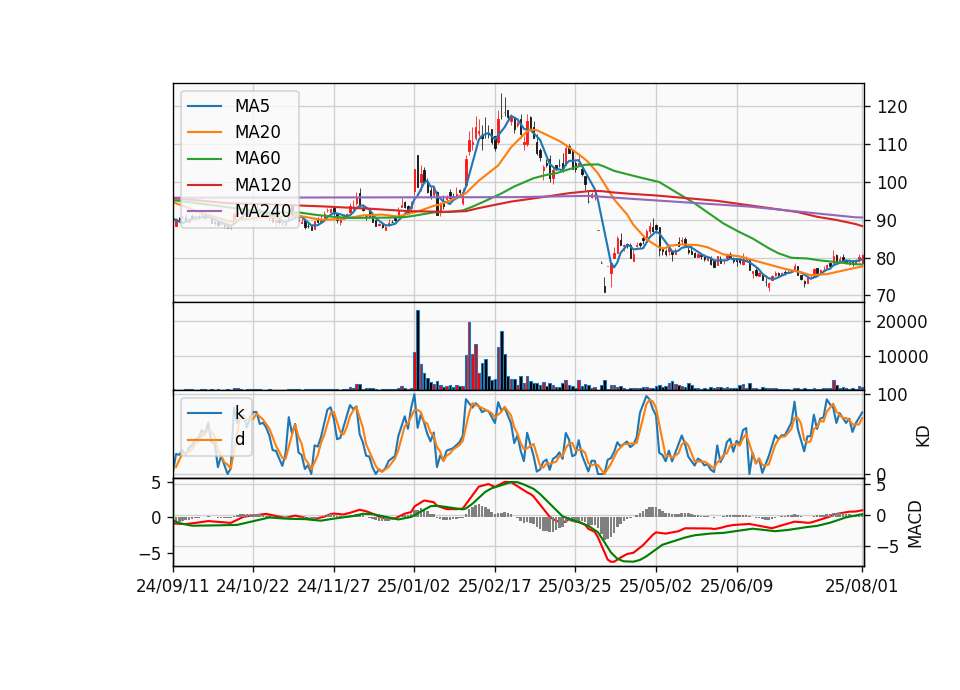Click the 80 price axis tick label
This screenshot has width=960, height=690.
[887, 259]
